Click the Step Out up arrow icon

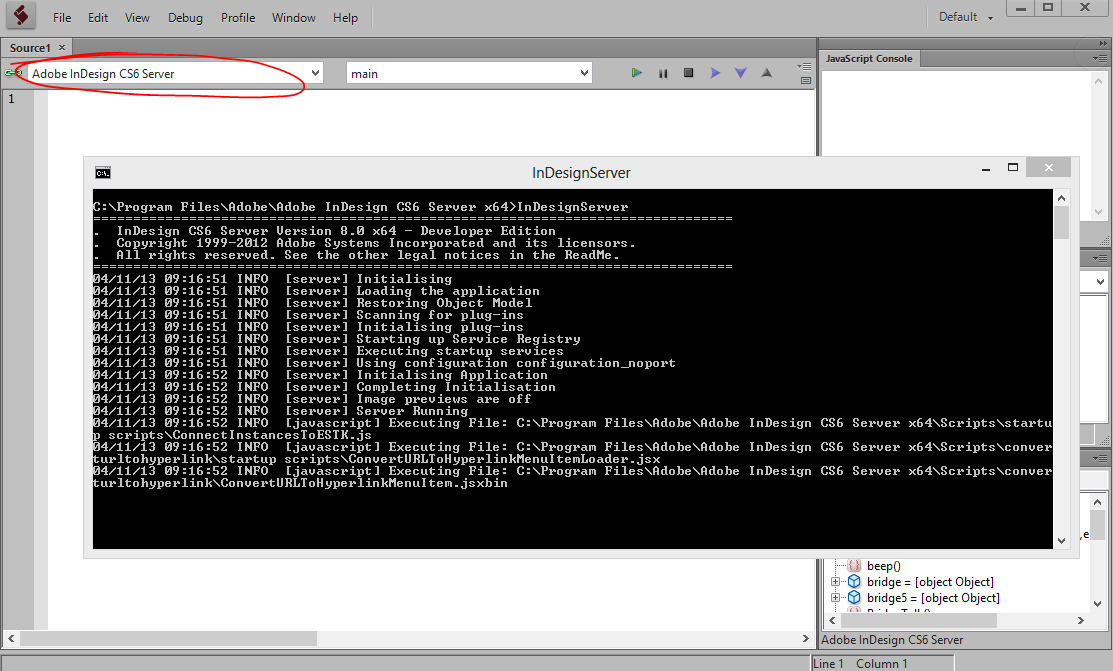(x=767, y=72)
